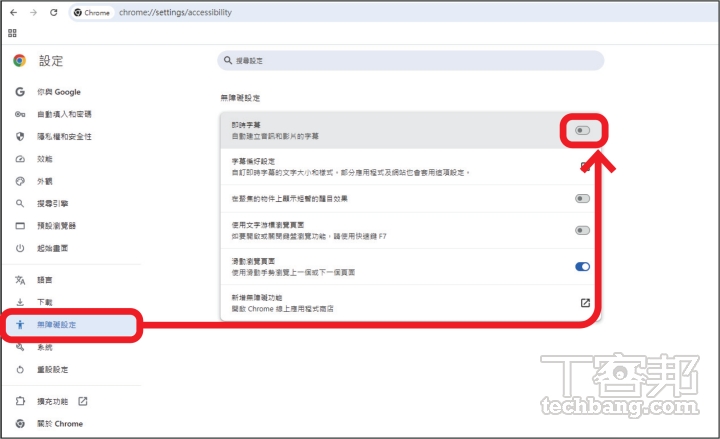Viewport: 720px width, 439px height.
Task: Click the search engine magnifier sidebar icon
Action: click(20, 203)
